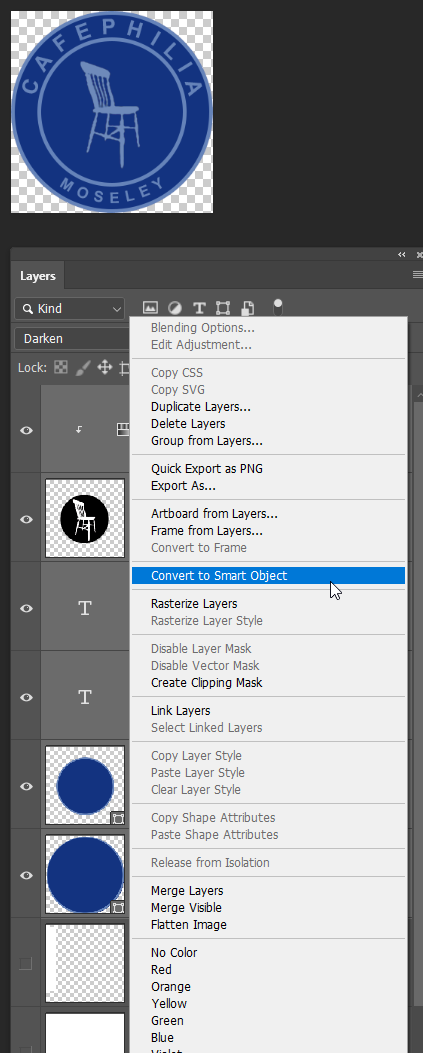This screenshot has width=423, height=1053.
Task: Choose Link Layers
Action: point(181,711)
